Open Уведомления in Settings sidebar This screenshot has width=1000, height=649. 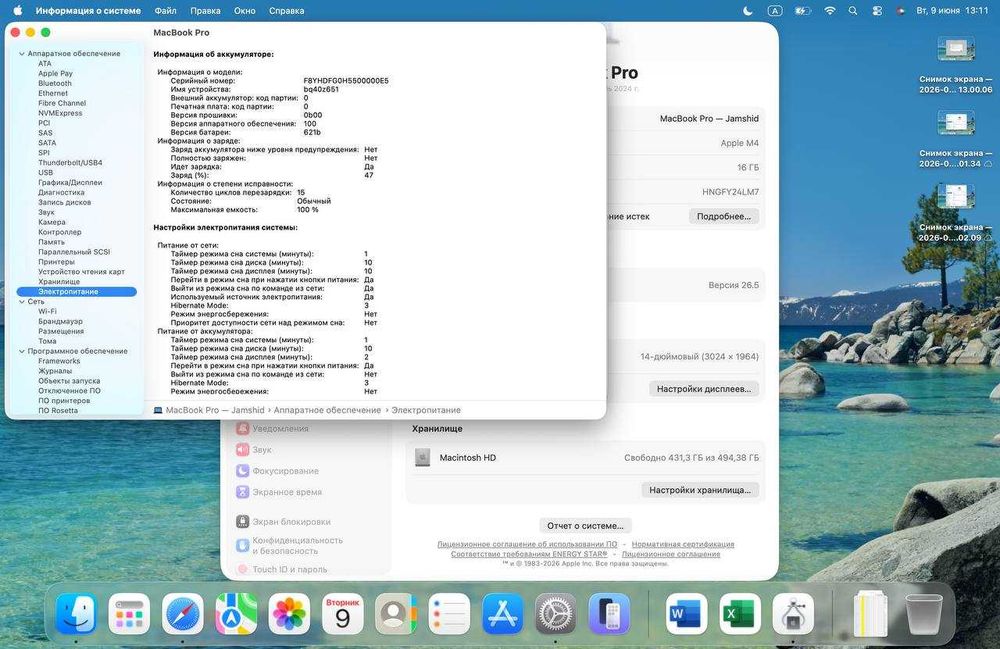click(x=272, y=428)
